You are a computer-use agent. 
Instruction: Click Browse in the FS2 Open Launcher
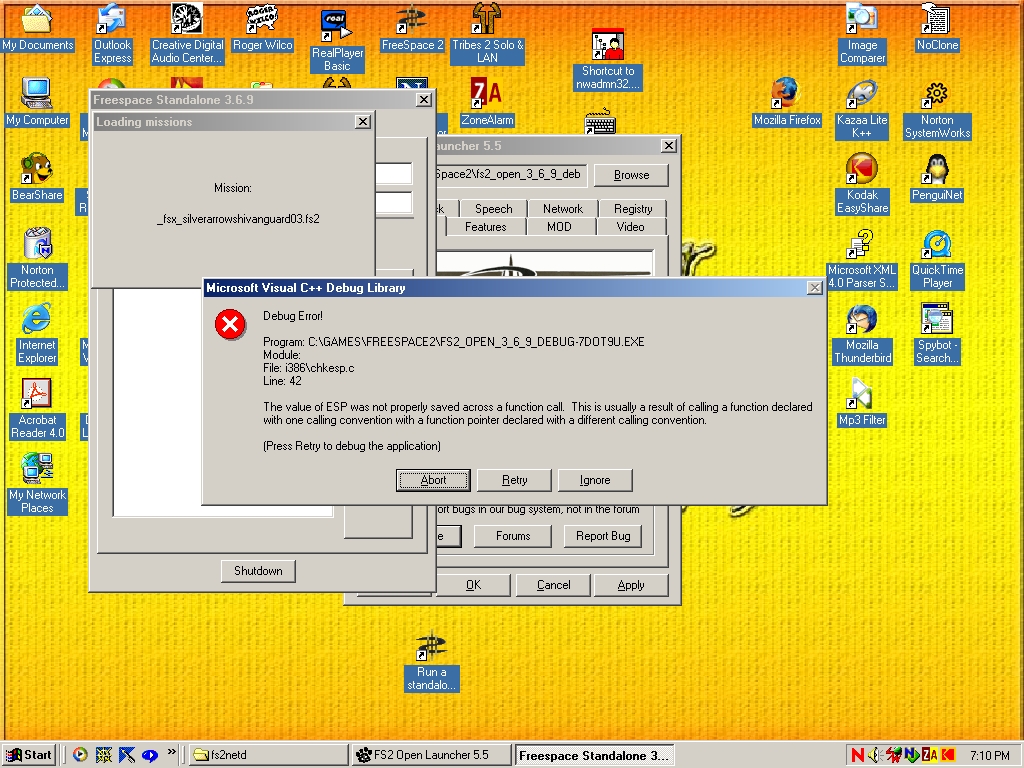click(x=632, y=175)
